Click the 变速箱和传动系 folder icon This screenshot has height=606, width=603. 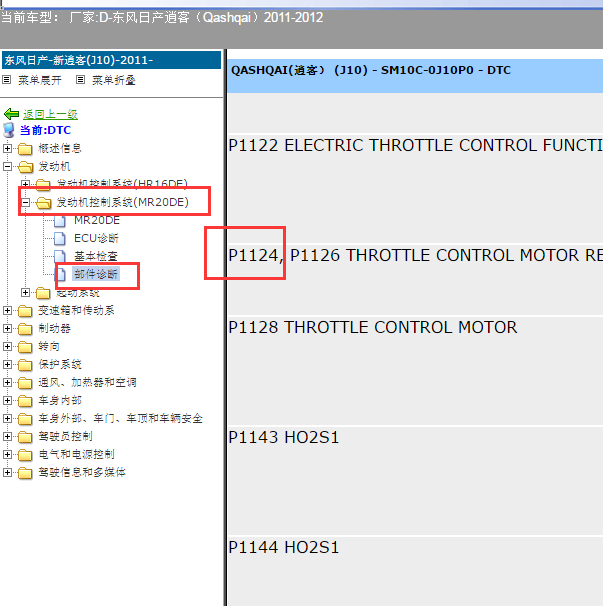coord(25,311)
